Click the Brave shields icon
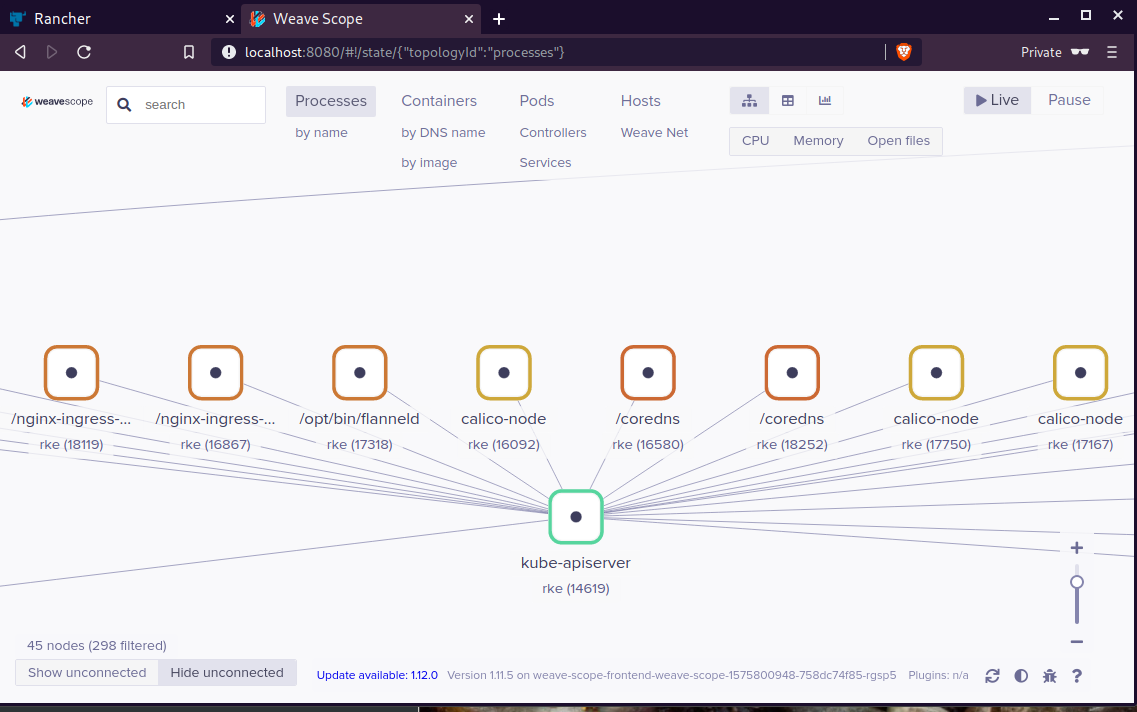The image size is (1137, 712). 904,52
